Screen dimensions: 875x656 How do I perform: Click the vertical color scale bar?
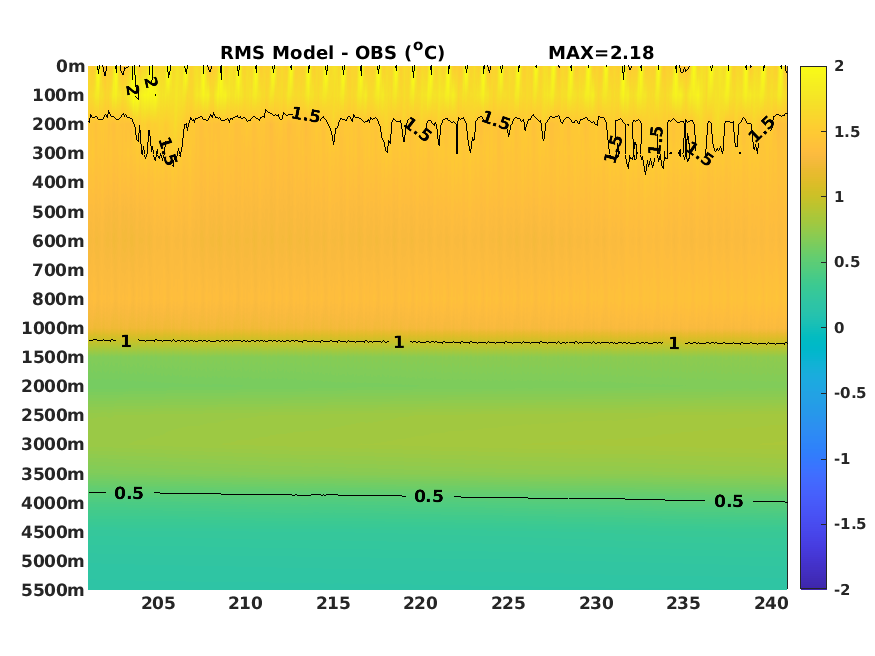tap(813, 328)
